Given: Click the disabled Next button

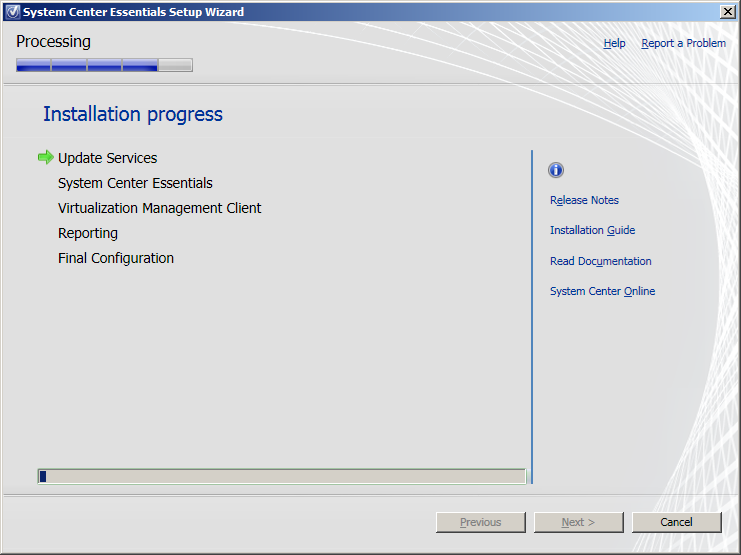Looking at the screenshot, I should pyautogui.click(x=578, y=522).
